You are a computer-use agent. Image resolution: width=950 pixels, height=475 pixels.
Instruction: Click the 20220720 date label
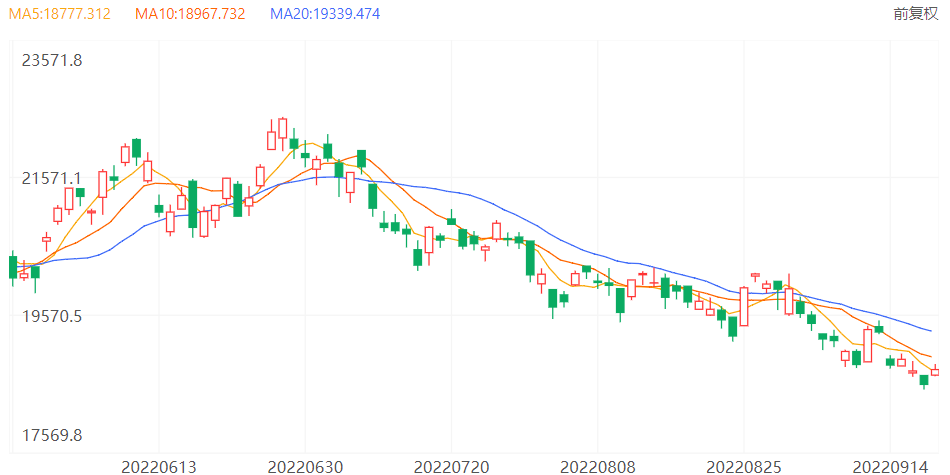coord(451,467)
